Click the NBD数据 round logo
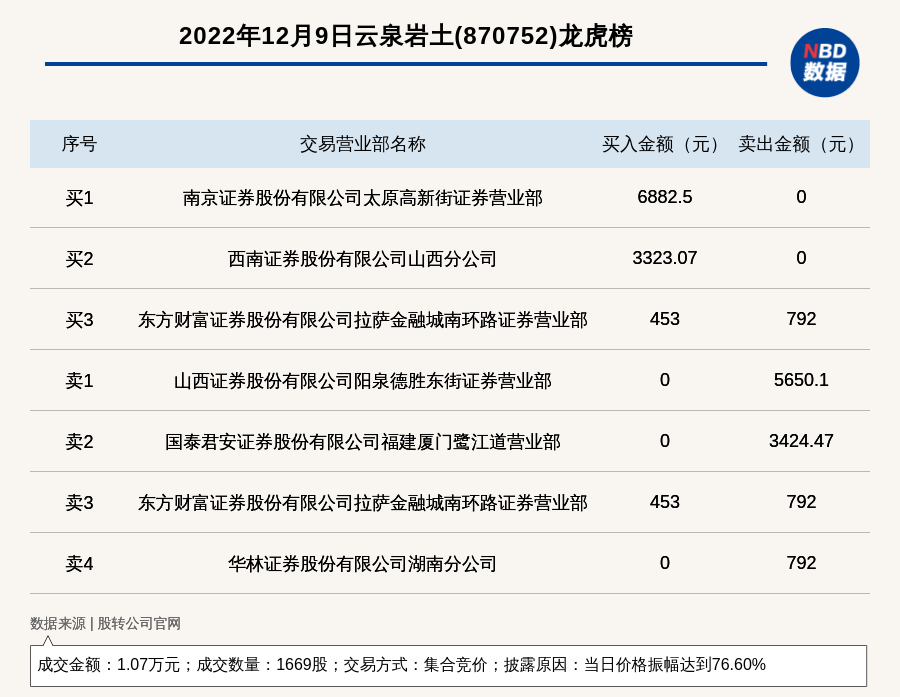The image size is (900, 697). coord(824,63)
